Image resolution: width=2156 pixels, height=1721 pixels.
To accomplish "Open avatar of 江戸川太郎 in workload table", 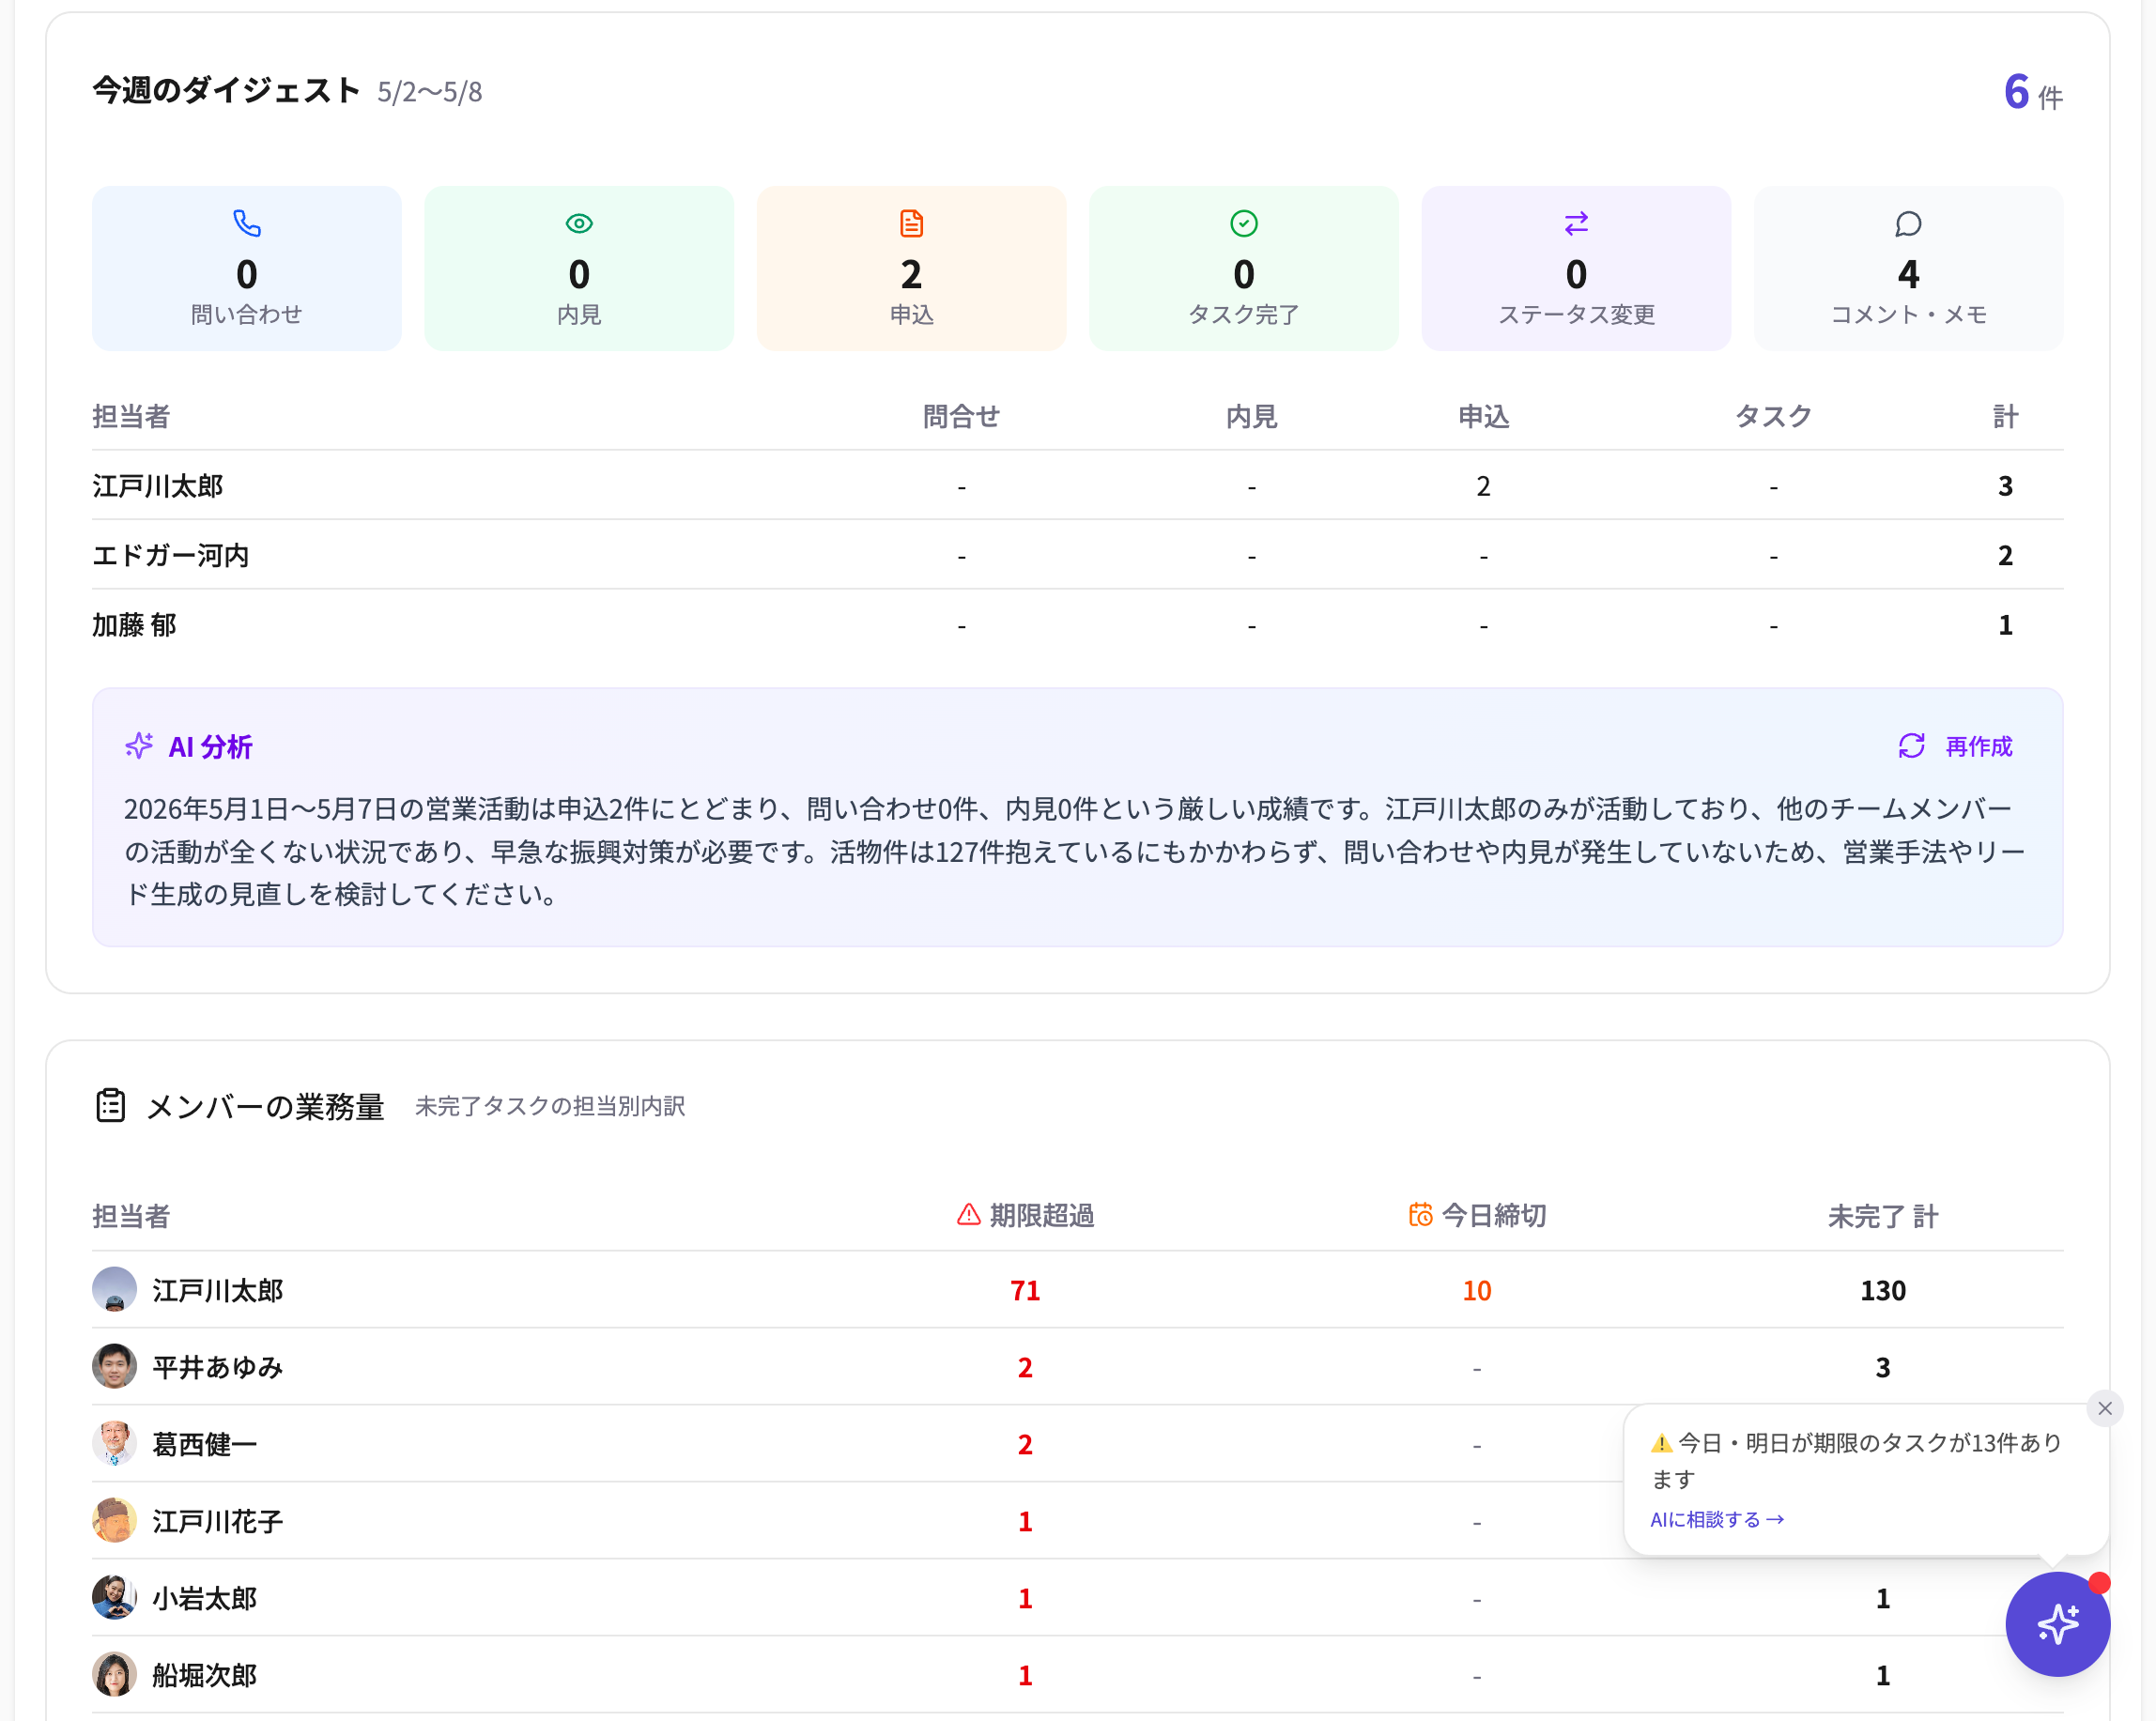I will click(114, 1289).
